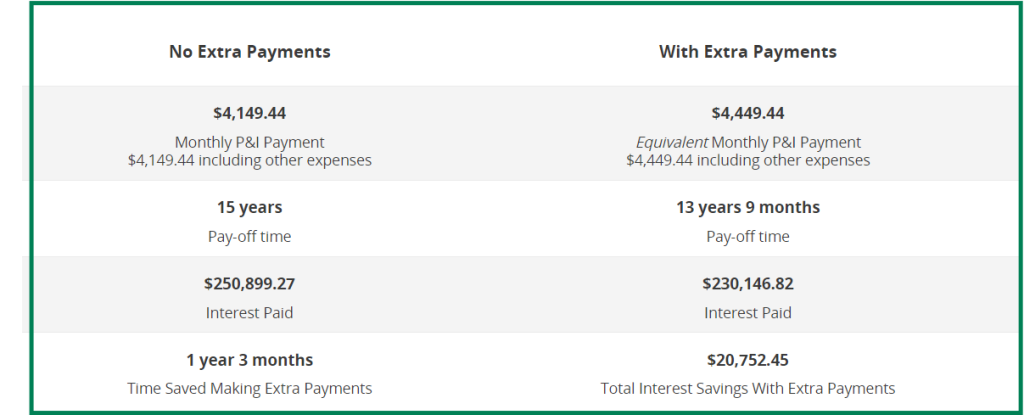Click the With Extra Payments column header
The height and width of the screenshot is (415, 1024).
point(747,51)
